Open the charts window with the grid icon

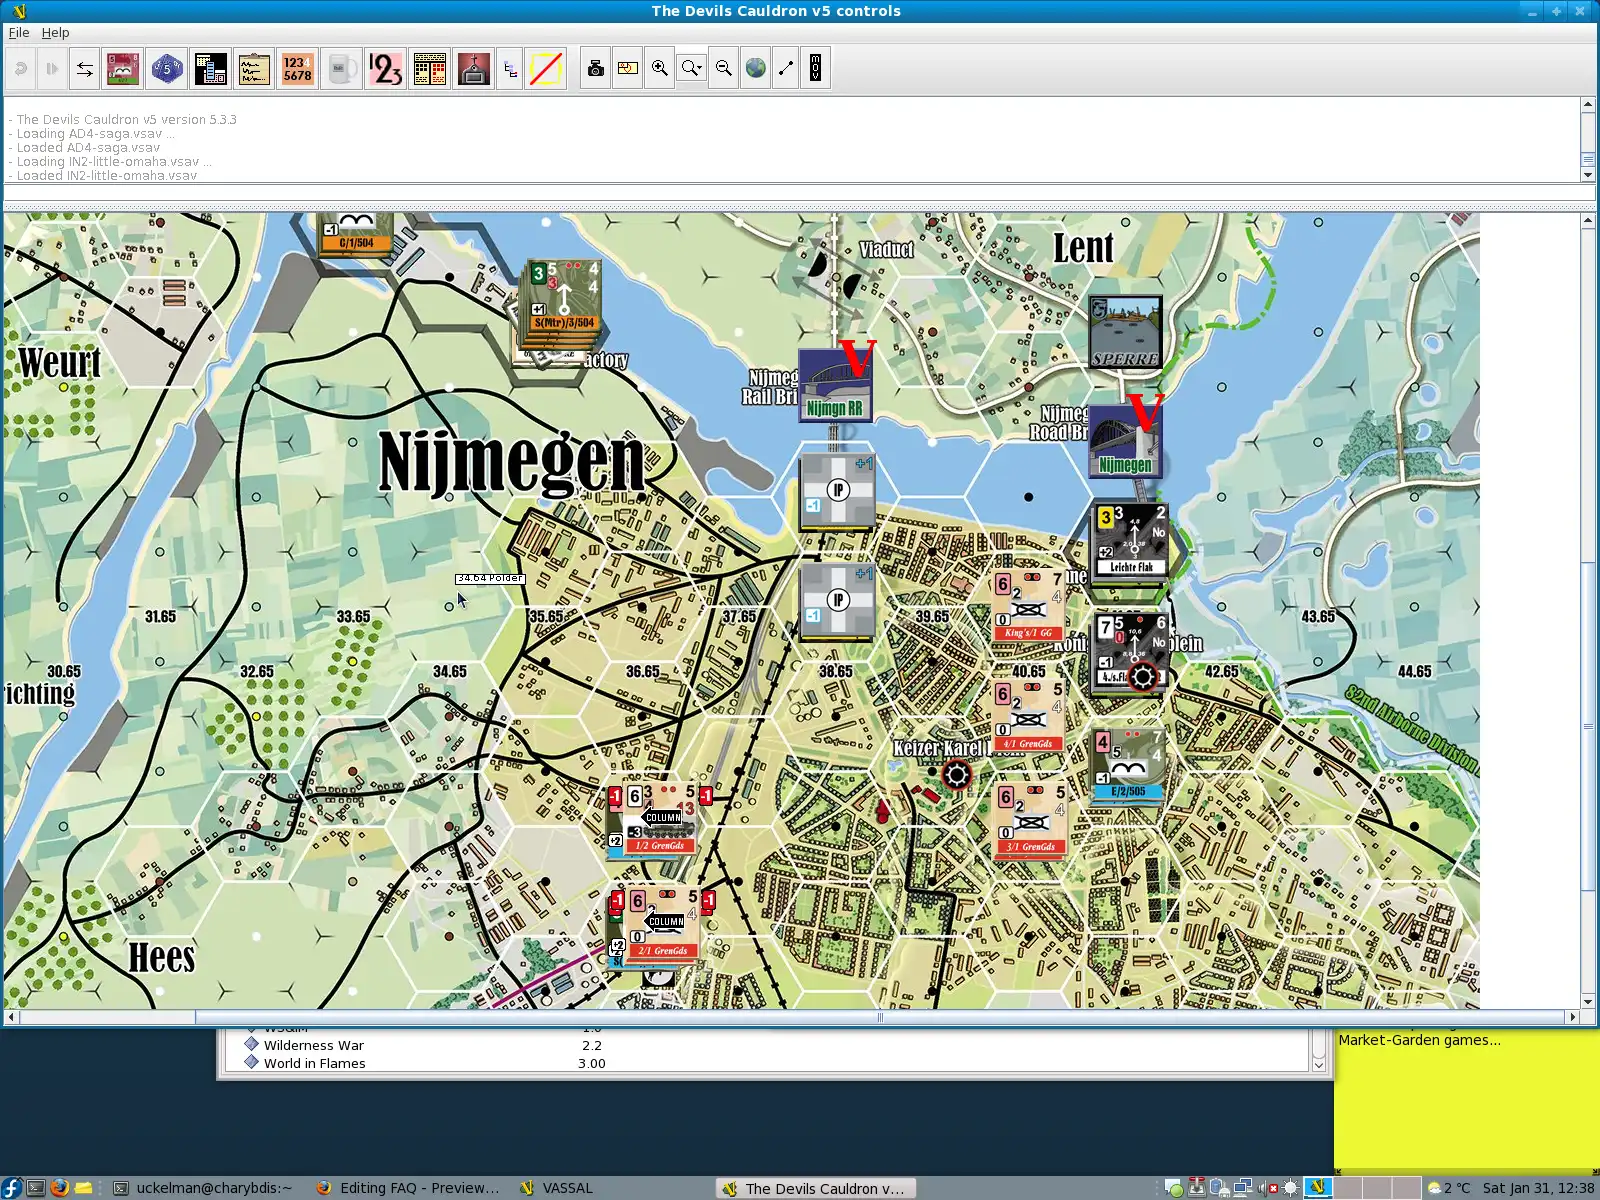(x=430, y=68)
